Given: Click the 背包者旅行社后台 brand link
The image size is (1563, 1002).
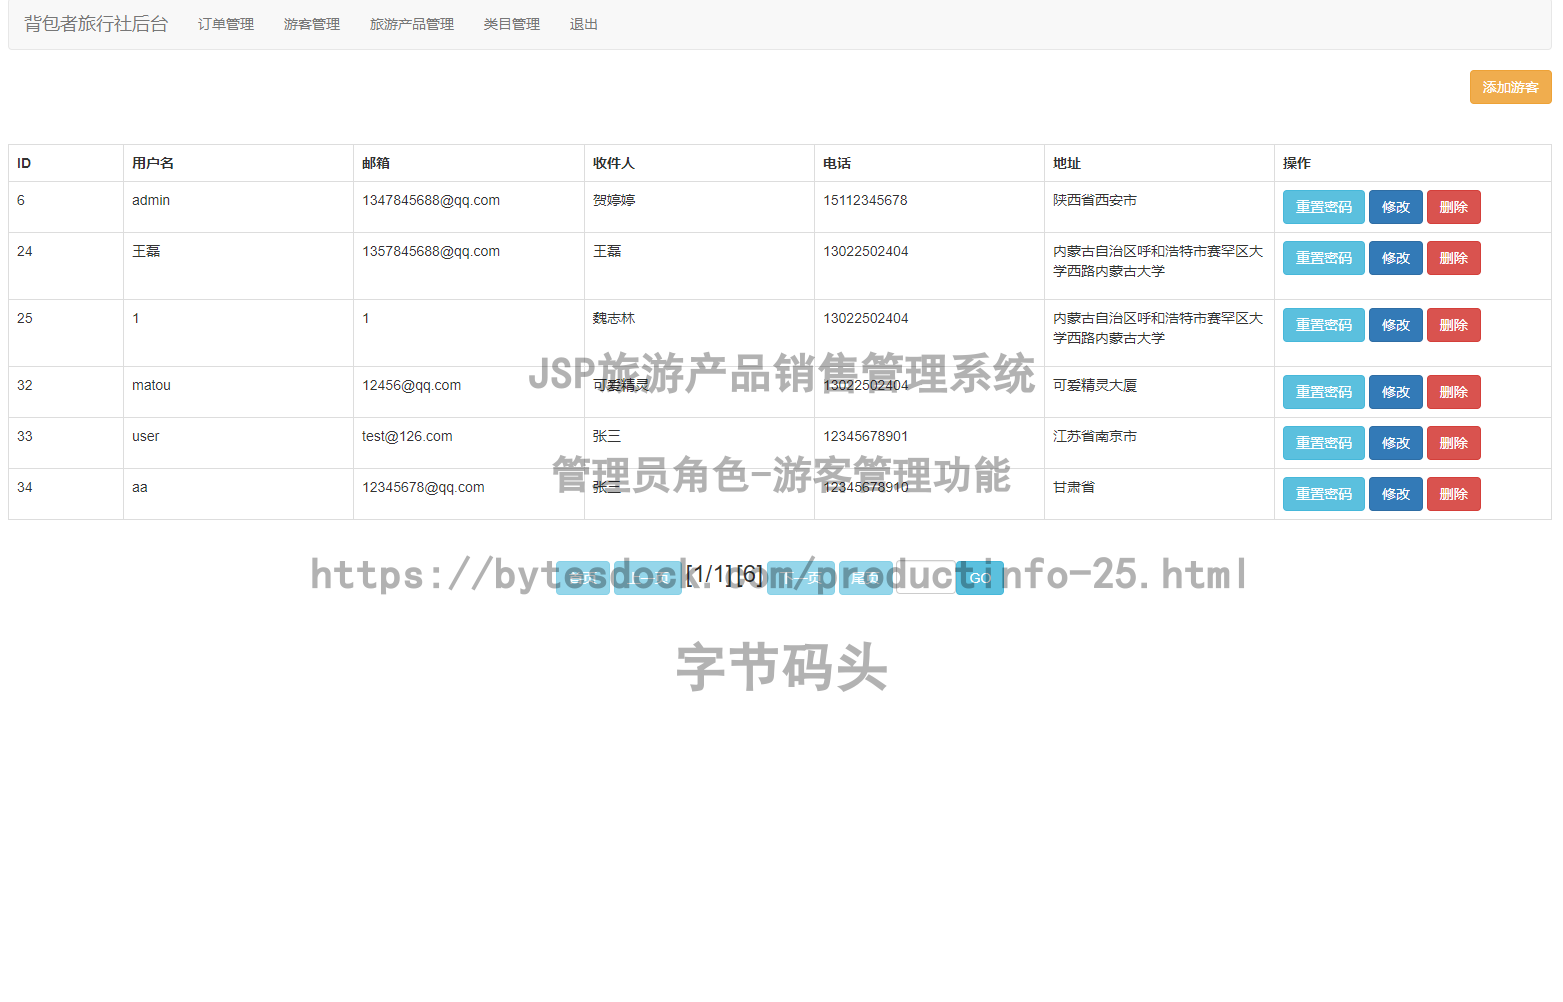Looking at the screenshot, I should coord(96,24).
